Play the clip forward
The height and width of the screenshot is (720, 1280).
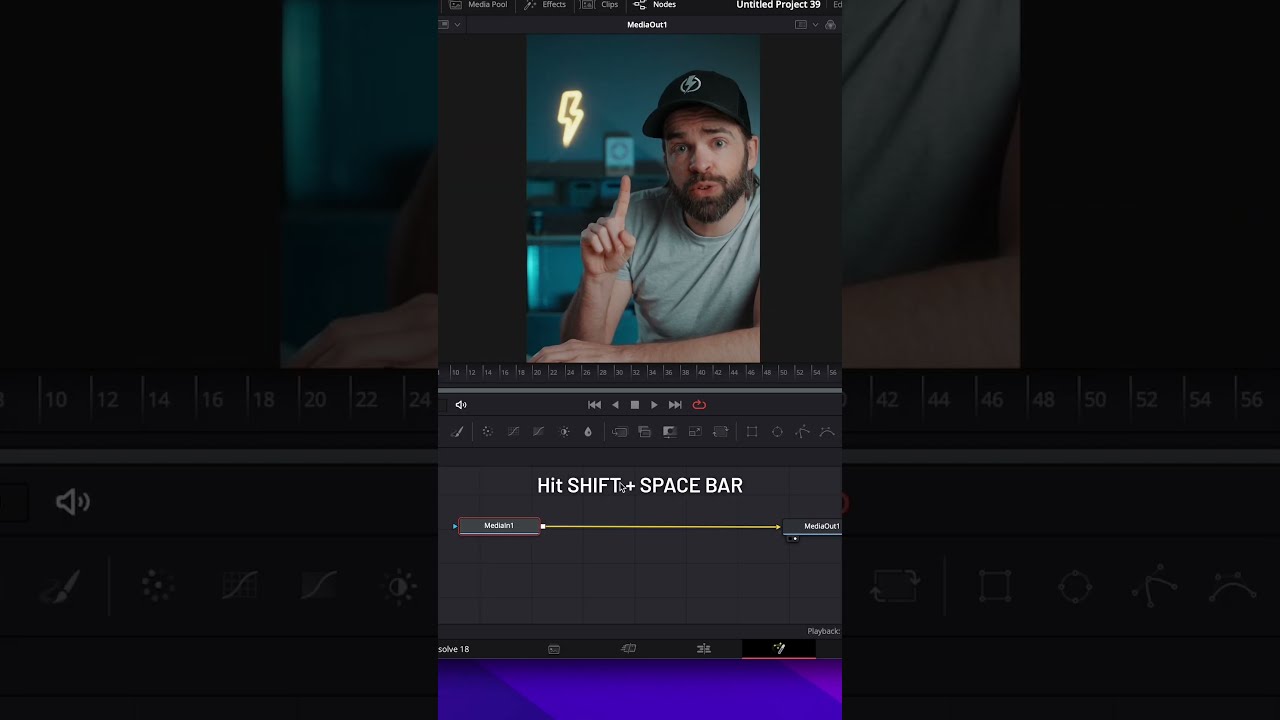tap(654, 405)
